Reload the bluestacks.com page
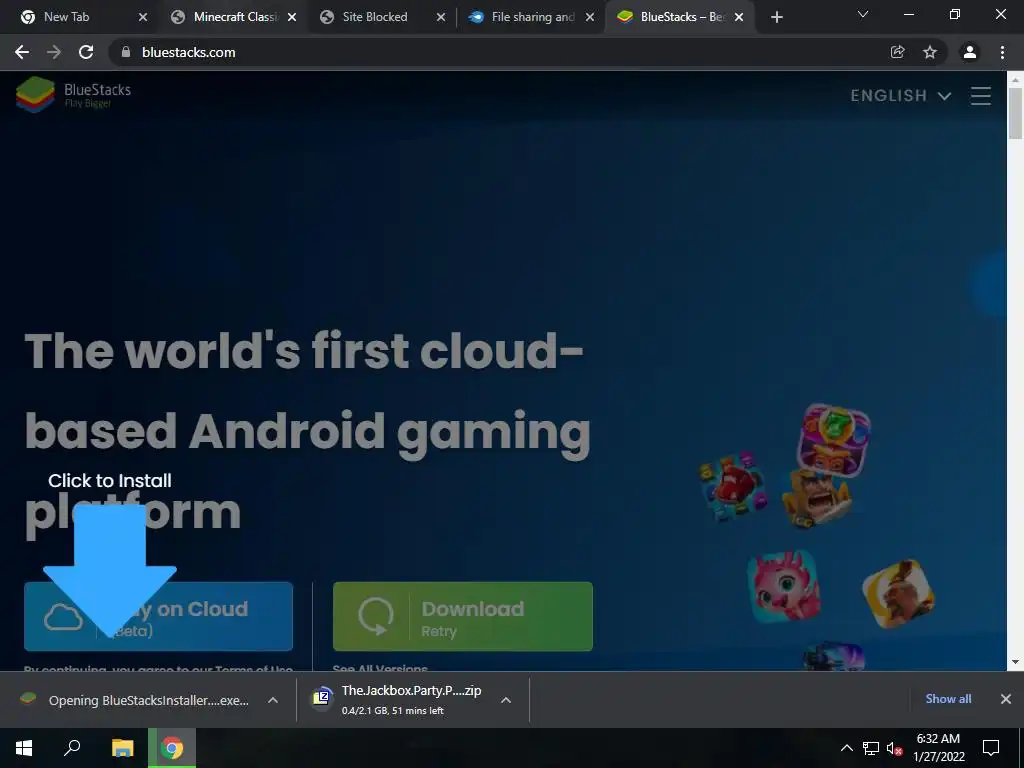 tap(86, 52)
